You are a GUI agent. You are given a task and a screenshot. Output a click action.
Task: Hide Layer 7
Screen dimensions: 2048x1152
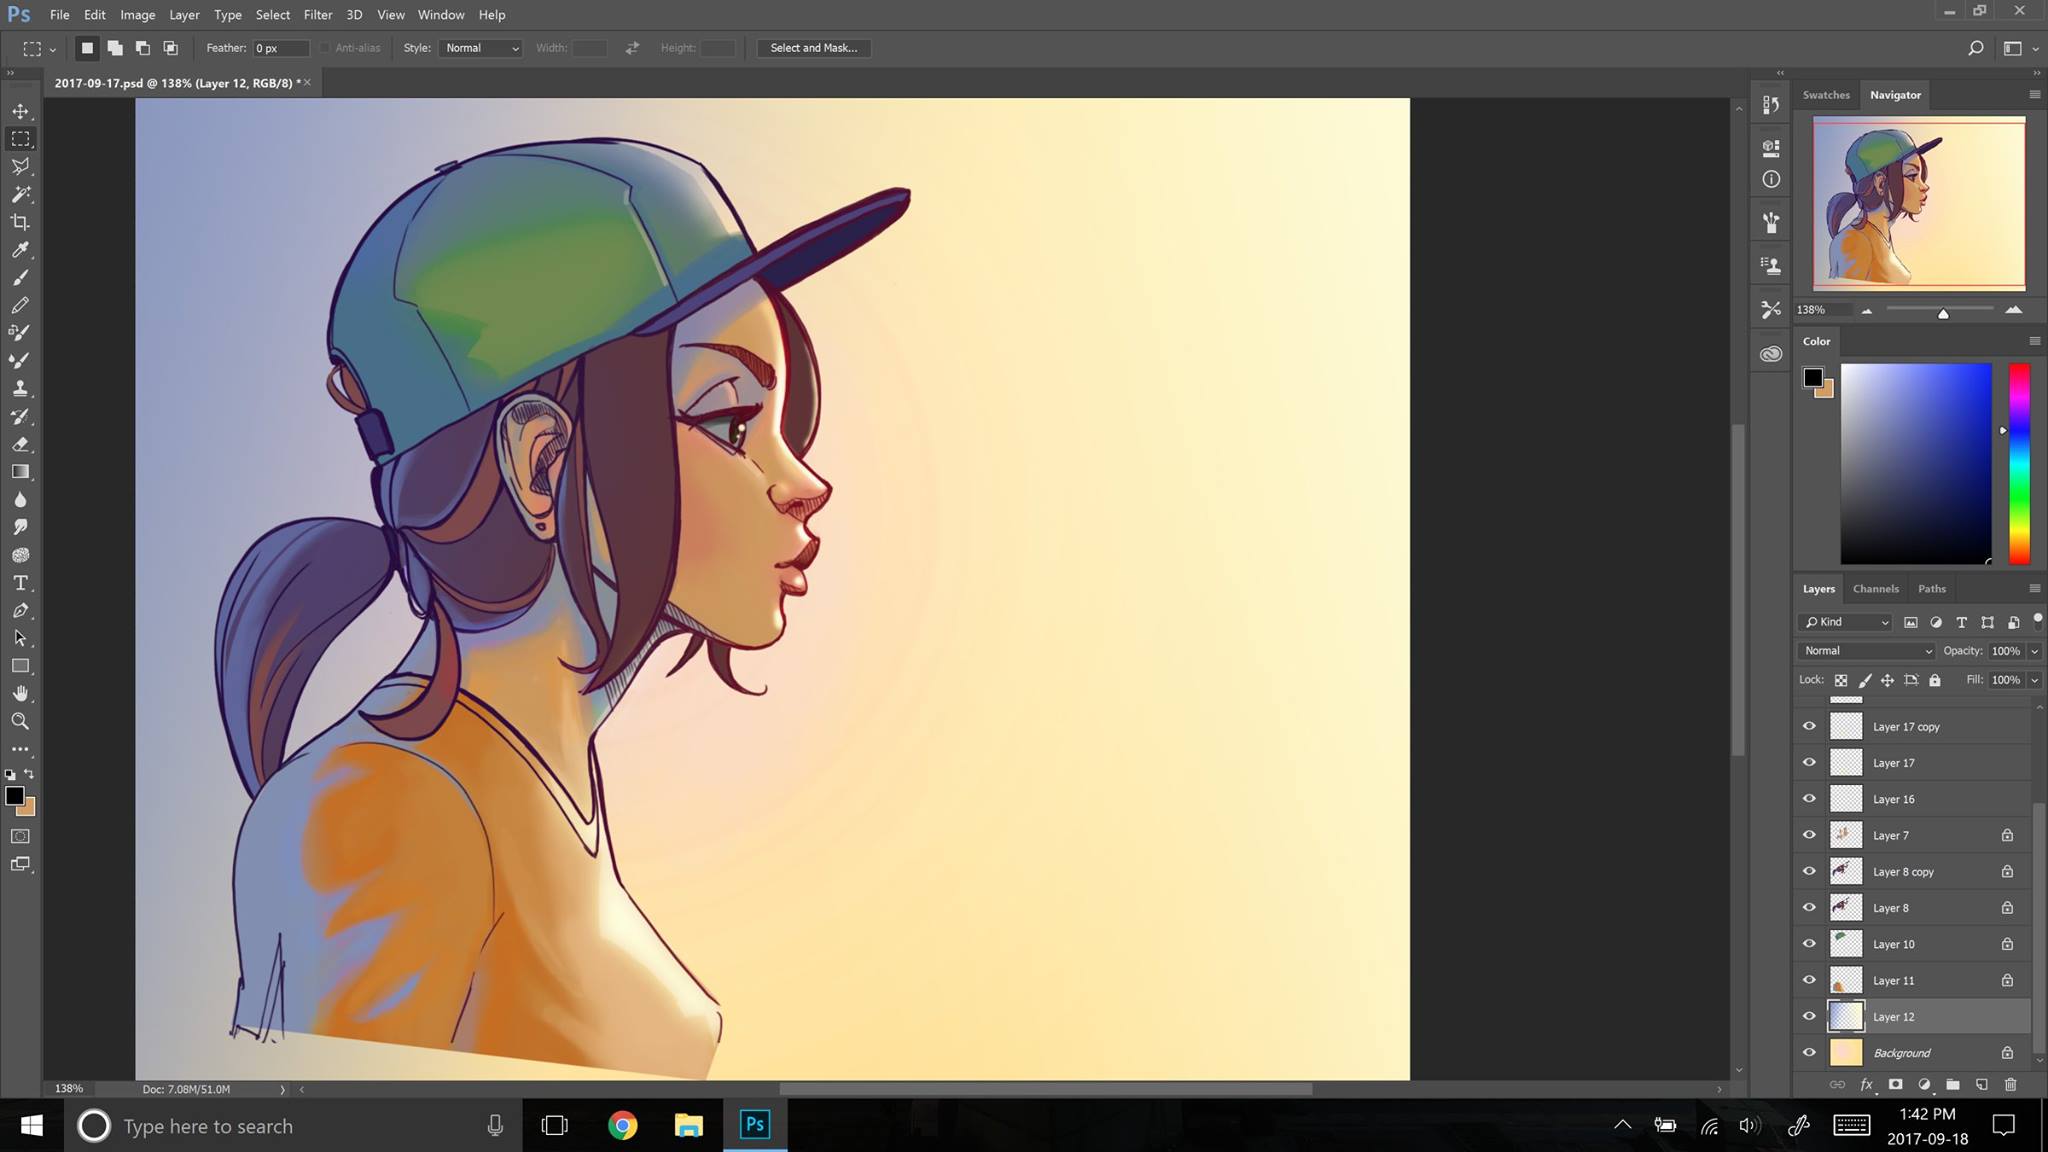[x=1809, y=835]
